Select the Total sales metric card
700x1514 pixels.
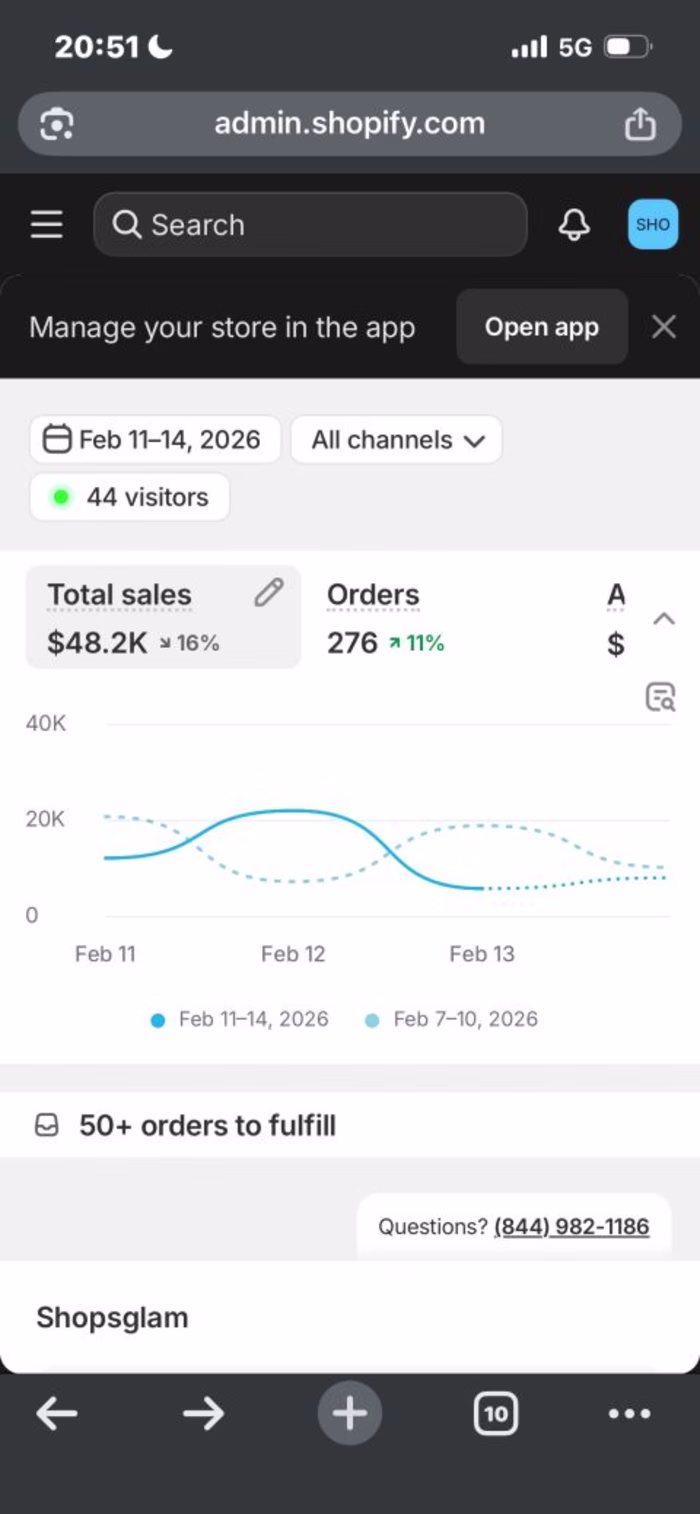140,617
